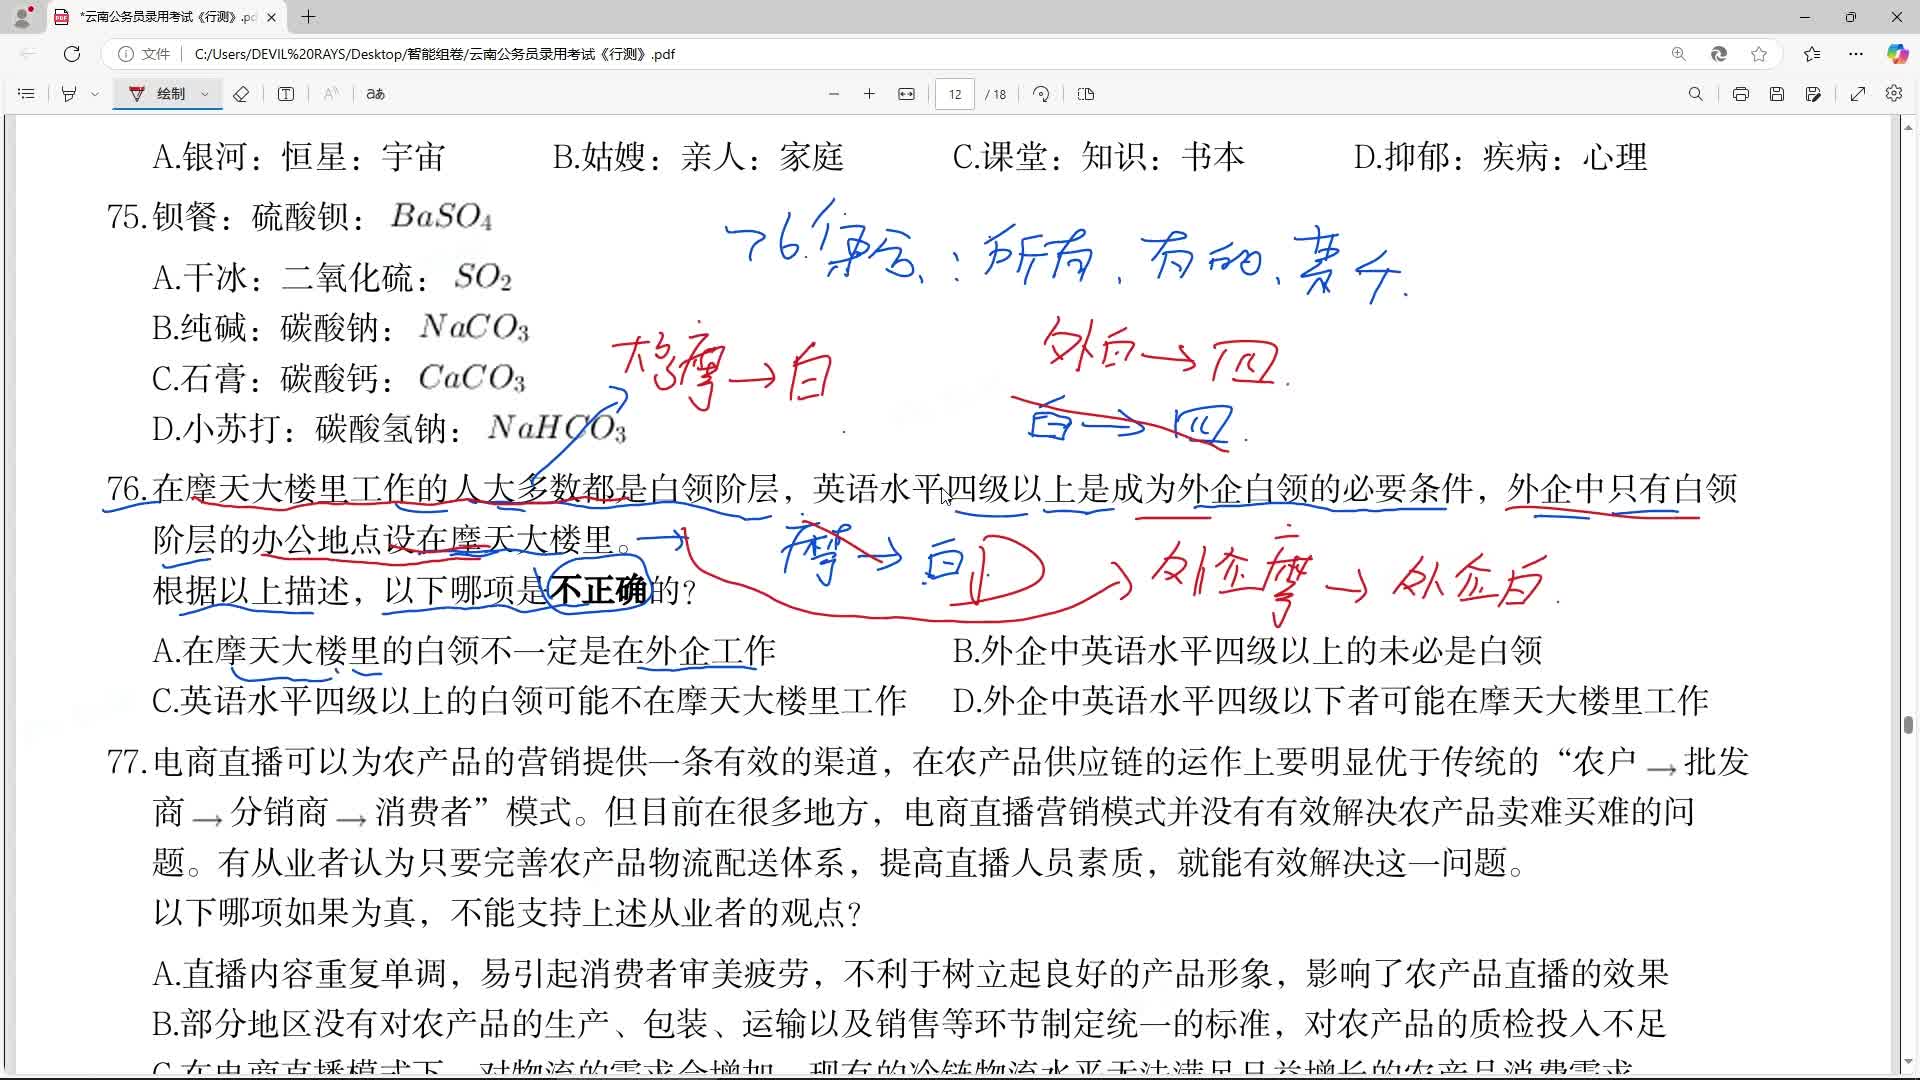Expand highlighter color options dropdown
The image size is (1920, 1080).
95,94
